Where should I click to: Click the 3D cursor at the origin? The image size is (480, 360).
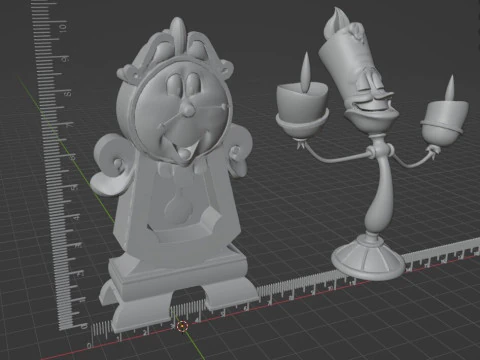tap(182, 327)
